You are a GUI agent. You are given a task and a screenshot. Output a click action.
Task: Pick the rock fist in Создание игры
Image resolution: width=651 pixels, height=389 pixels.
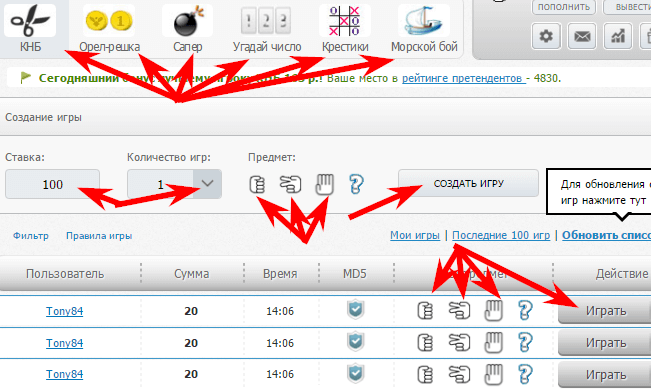[x=257, y=184]
